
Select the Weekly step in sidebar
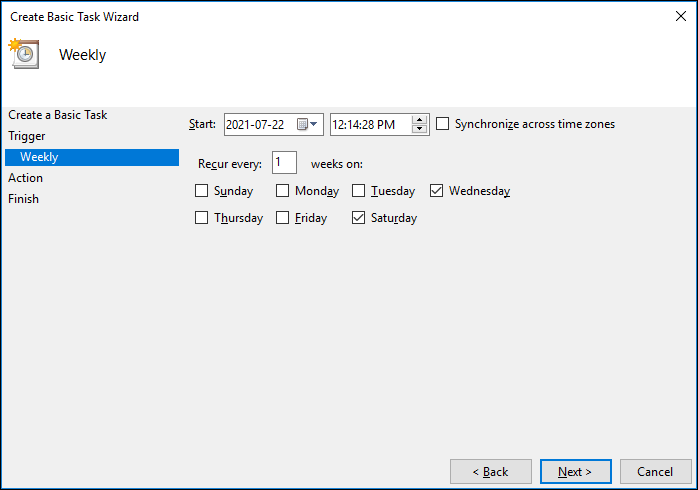pyautogui.click(x=40, y=157)
